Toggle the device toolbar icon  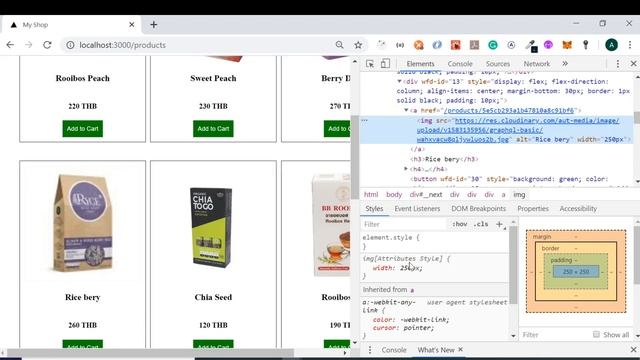point(385,64)
